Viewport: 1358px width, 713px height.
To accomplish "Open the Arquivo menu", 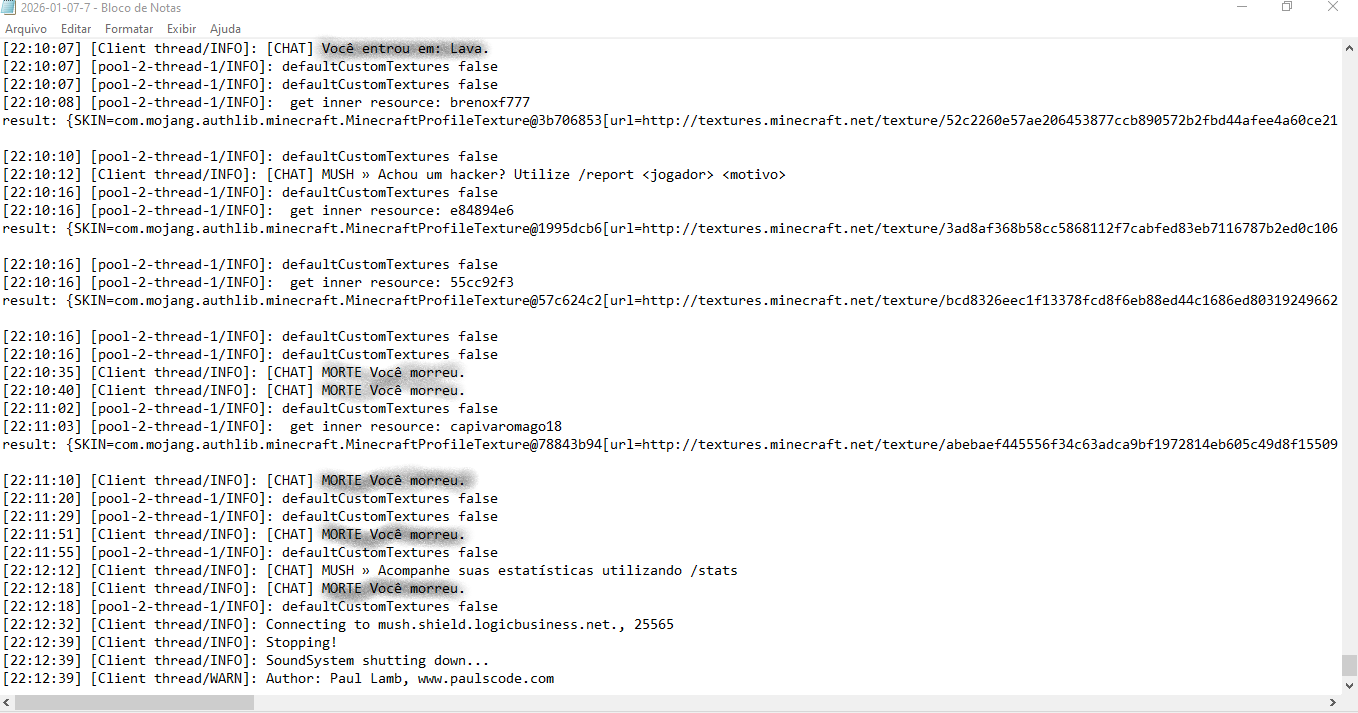I will [26, 29].
